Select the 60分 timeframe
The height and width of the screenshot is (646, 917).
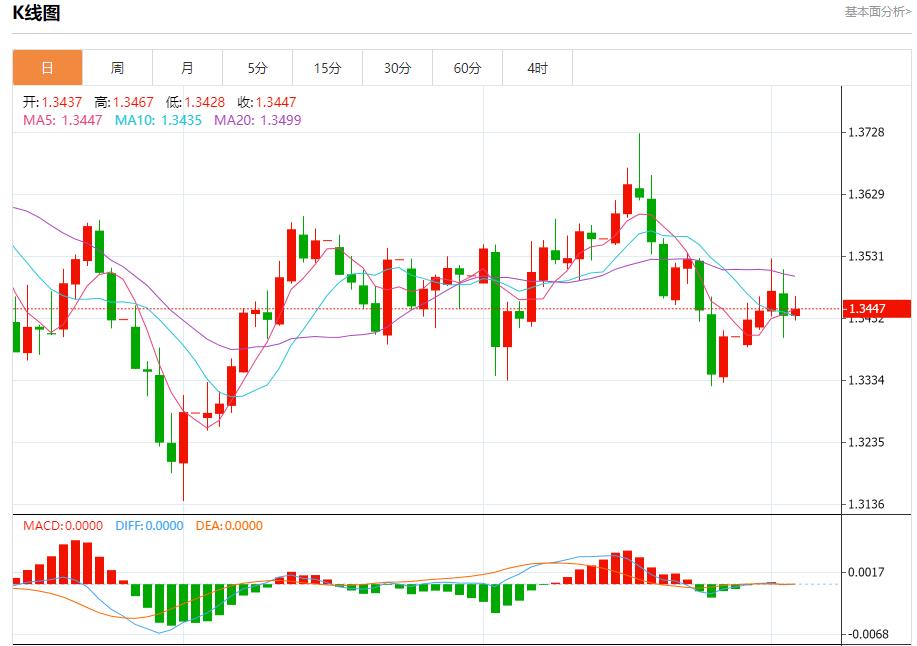pyautogui.click(x=466, y=68)
